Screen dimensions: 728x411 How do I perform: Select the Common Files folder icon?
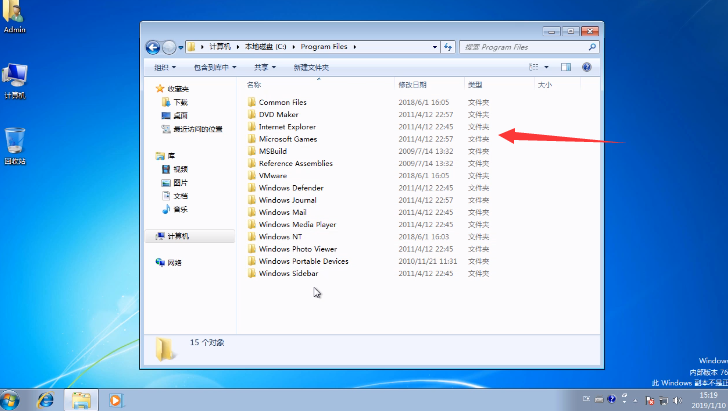252,102
